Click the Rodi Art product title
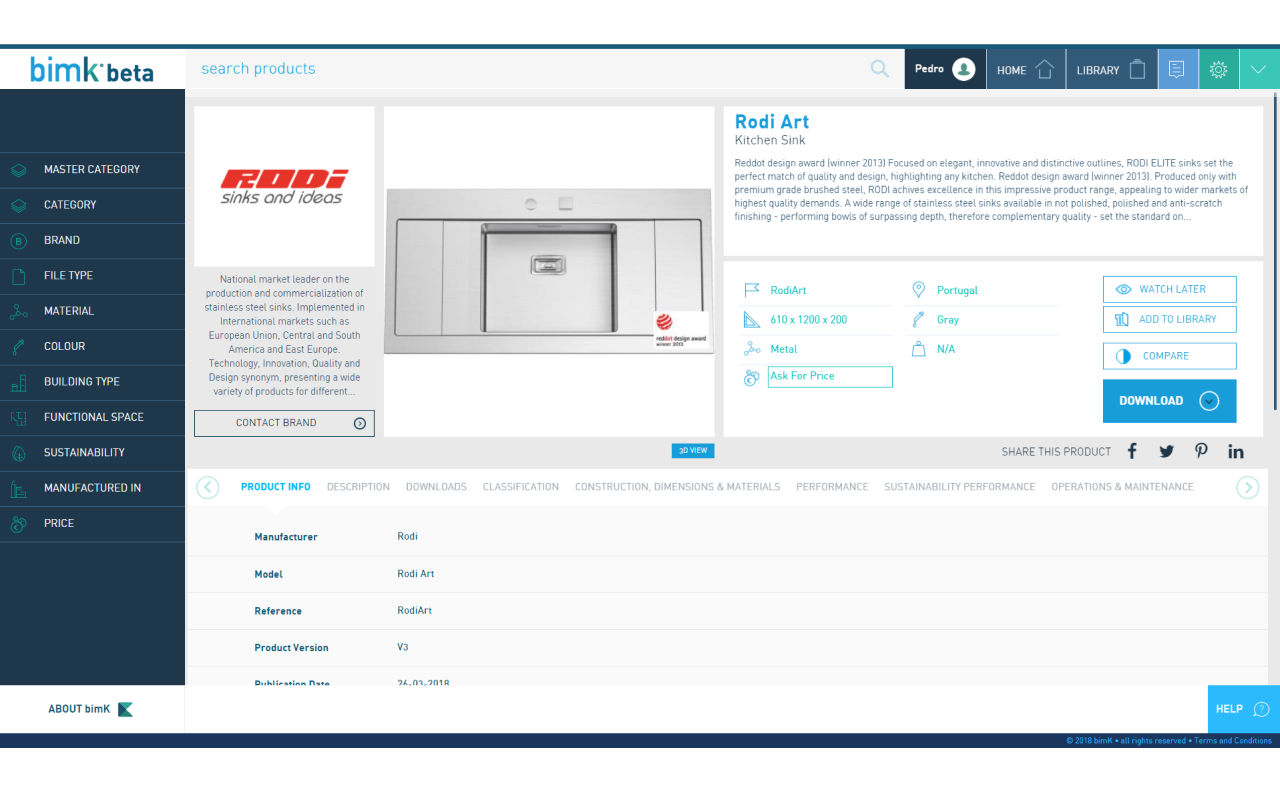Image resolution: width=1280 pixels, height=800 pixels. pyautogui.click(x=772, y=122)
